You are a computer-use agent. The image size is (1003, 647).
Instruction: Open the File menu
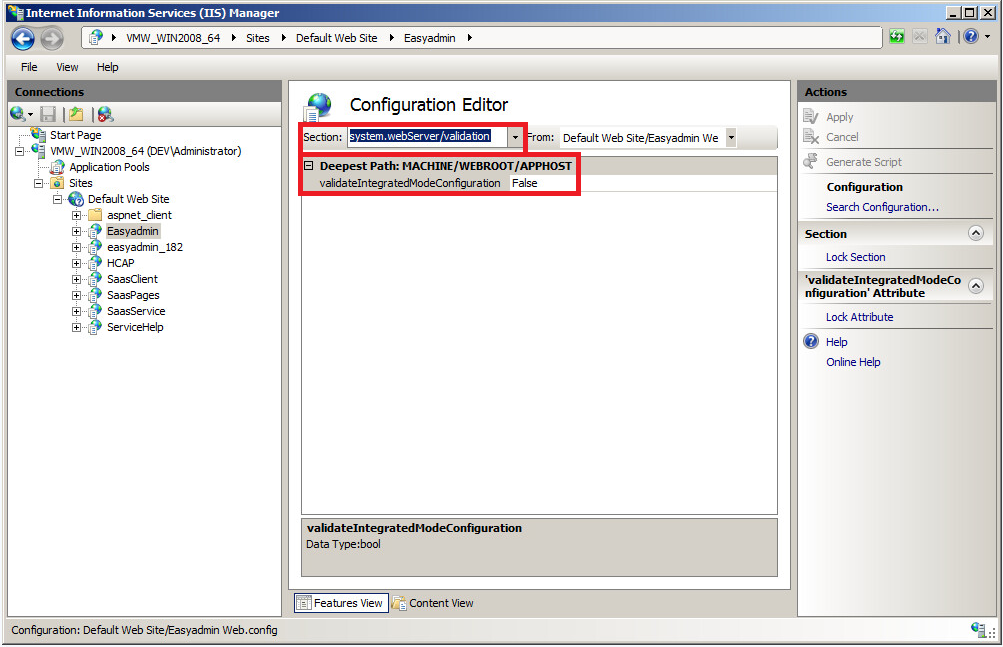pos(29,67)
